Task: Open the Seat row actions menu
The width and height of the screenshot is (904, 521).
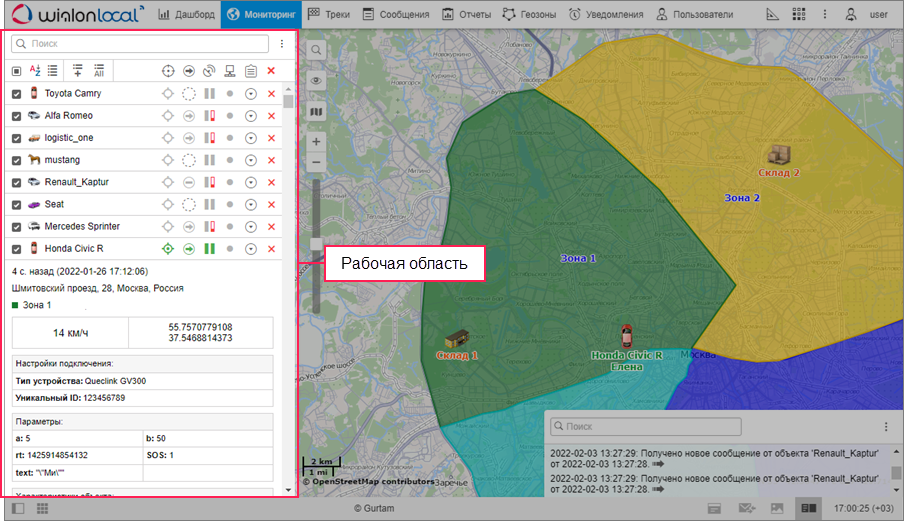Action: click(x=251, y=205)
